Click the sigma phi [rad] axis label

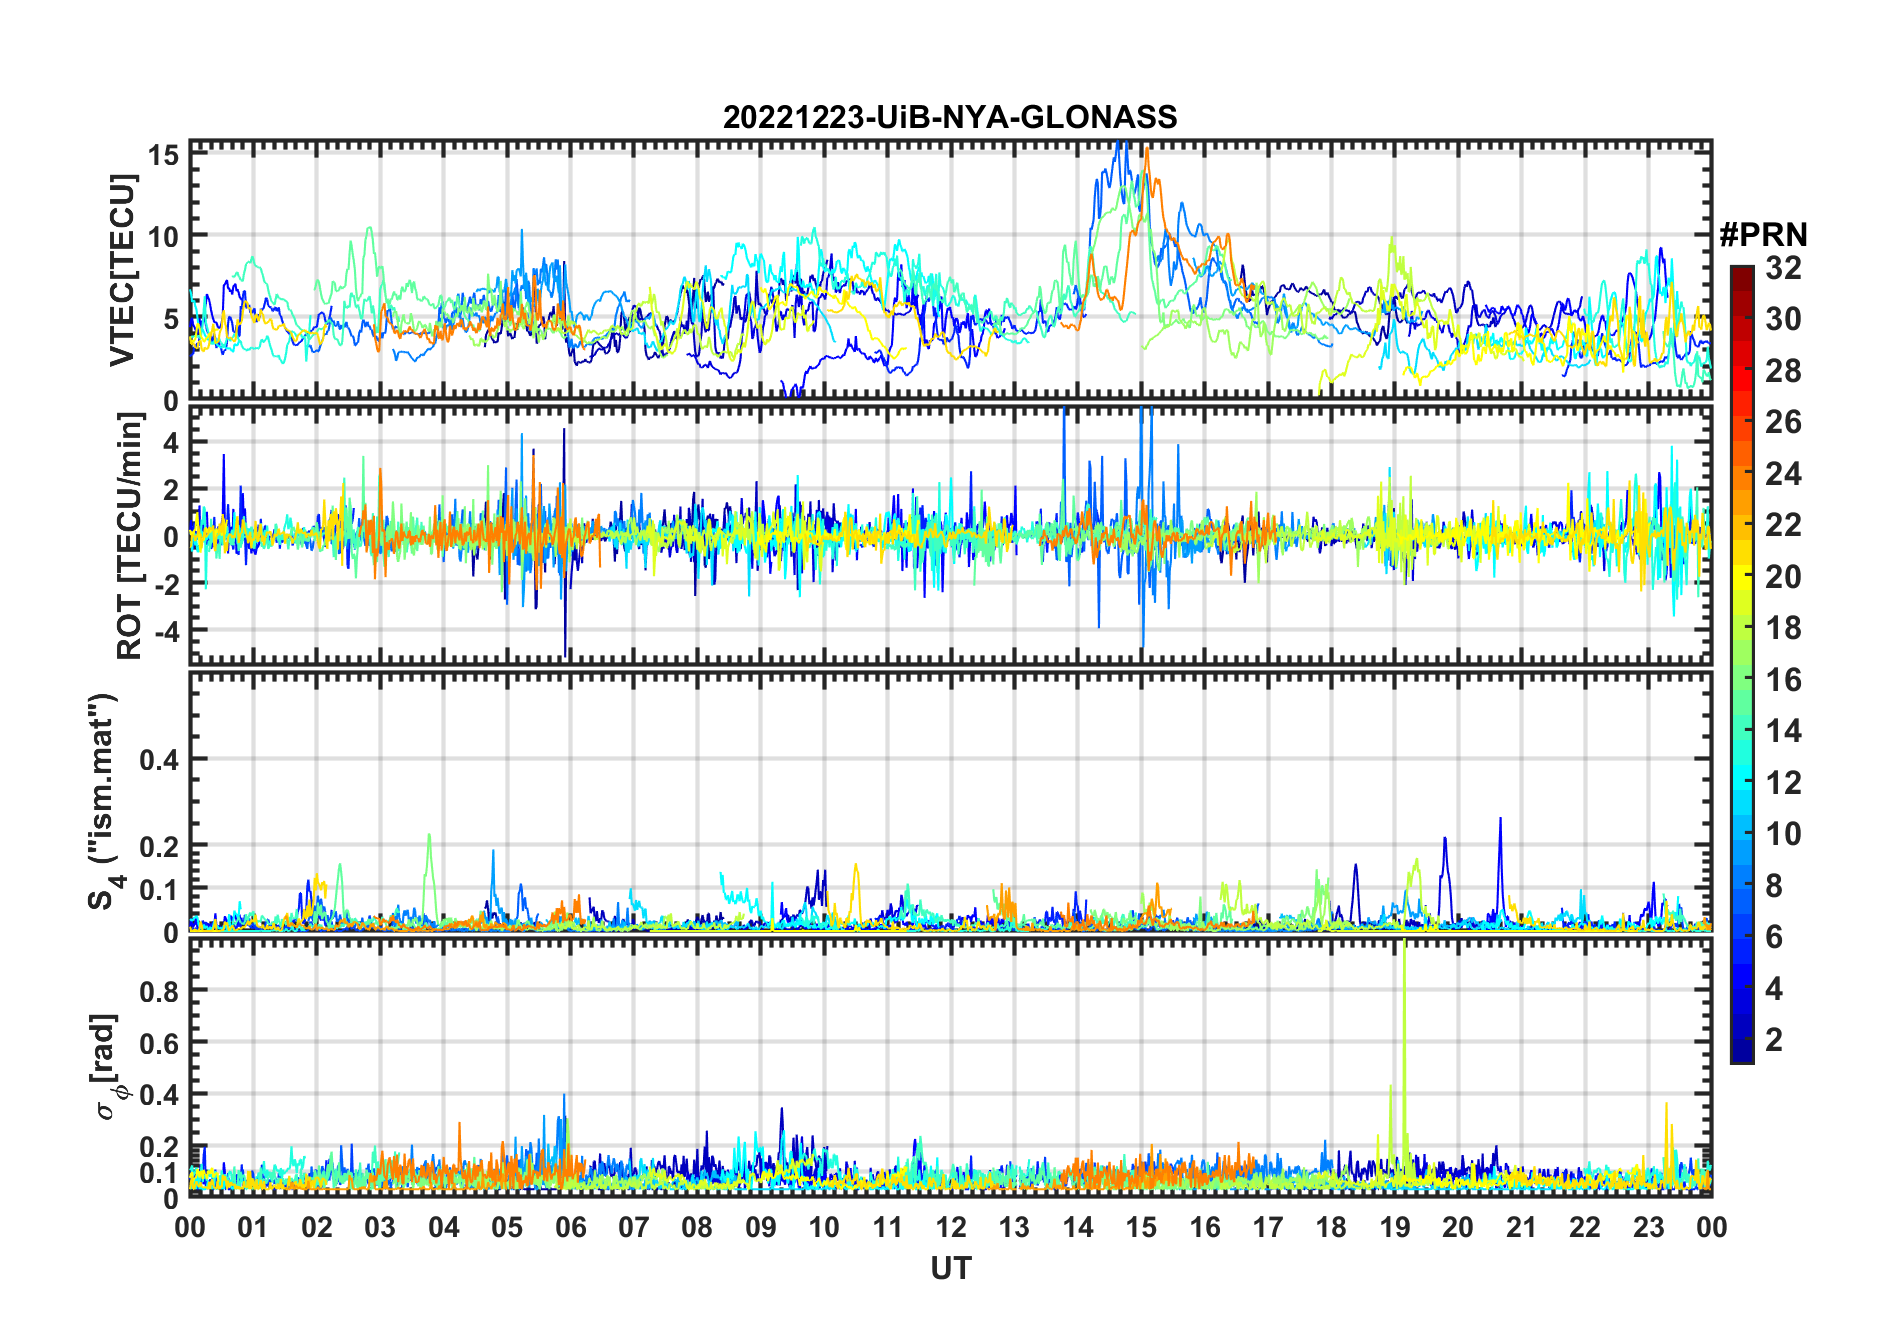(108, 1066)
